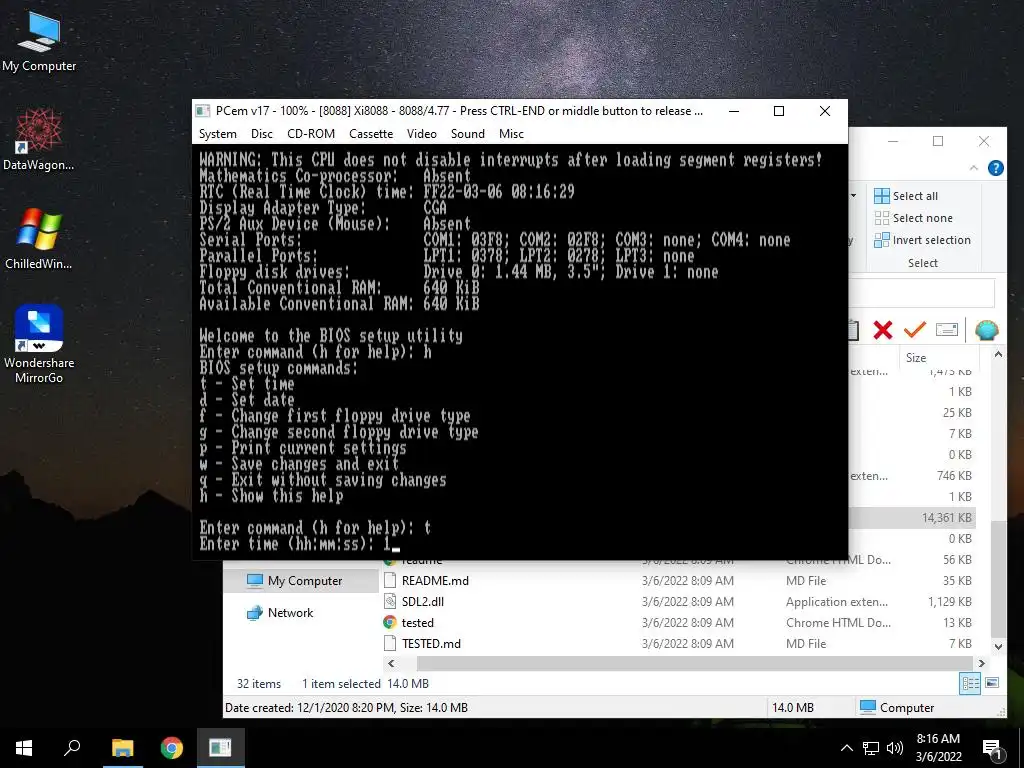Show hidden system tray icons
1024x768 pixels.
click(x=846, y=748)
